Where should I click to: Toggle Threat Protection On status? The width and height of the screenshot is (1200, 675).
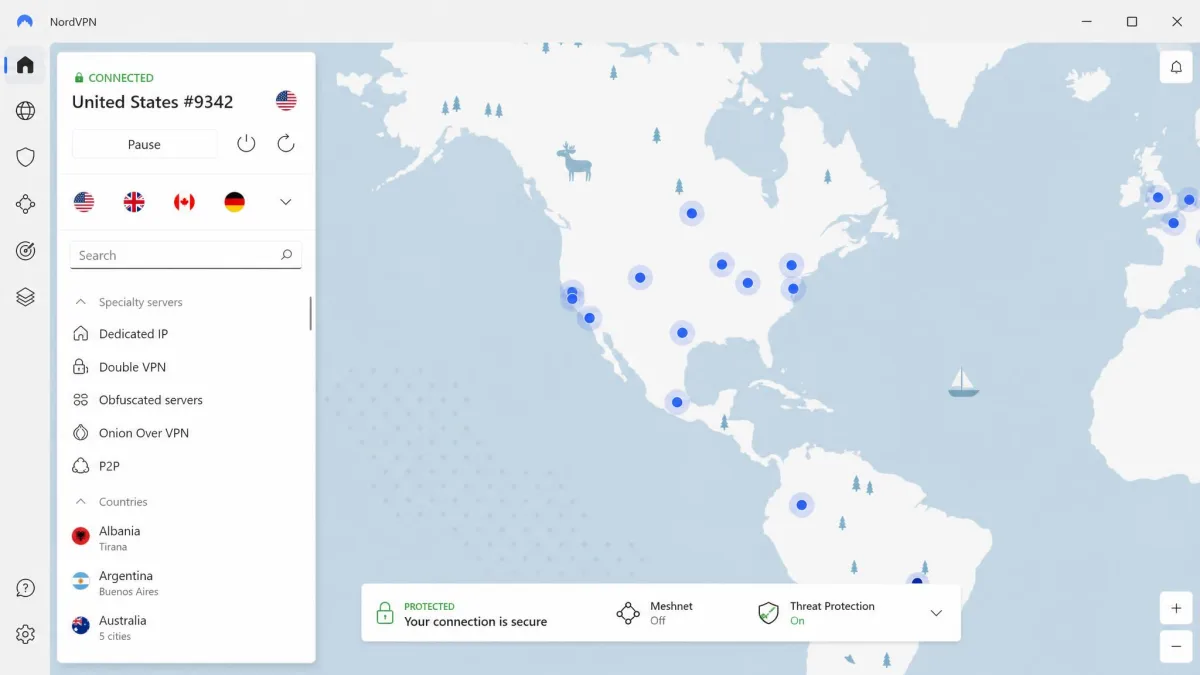coord(832,613)
